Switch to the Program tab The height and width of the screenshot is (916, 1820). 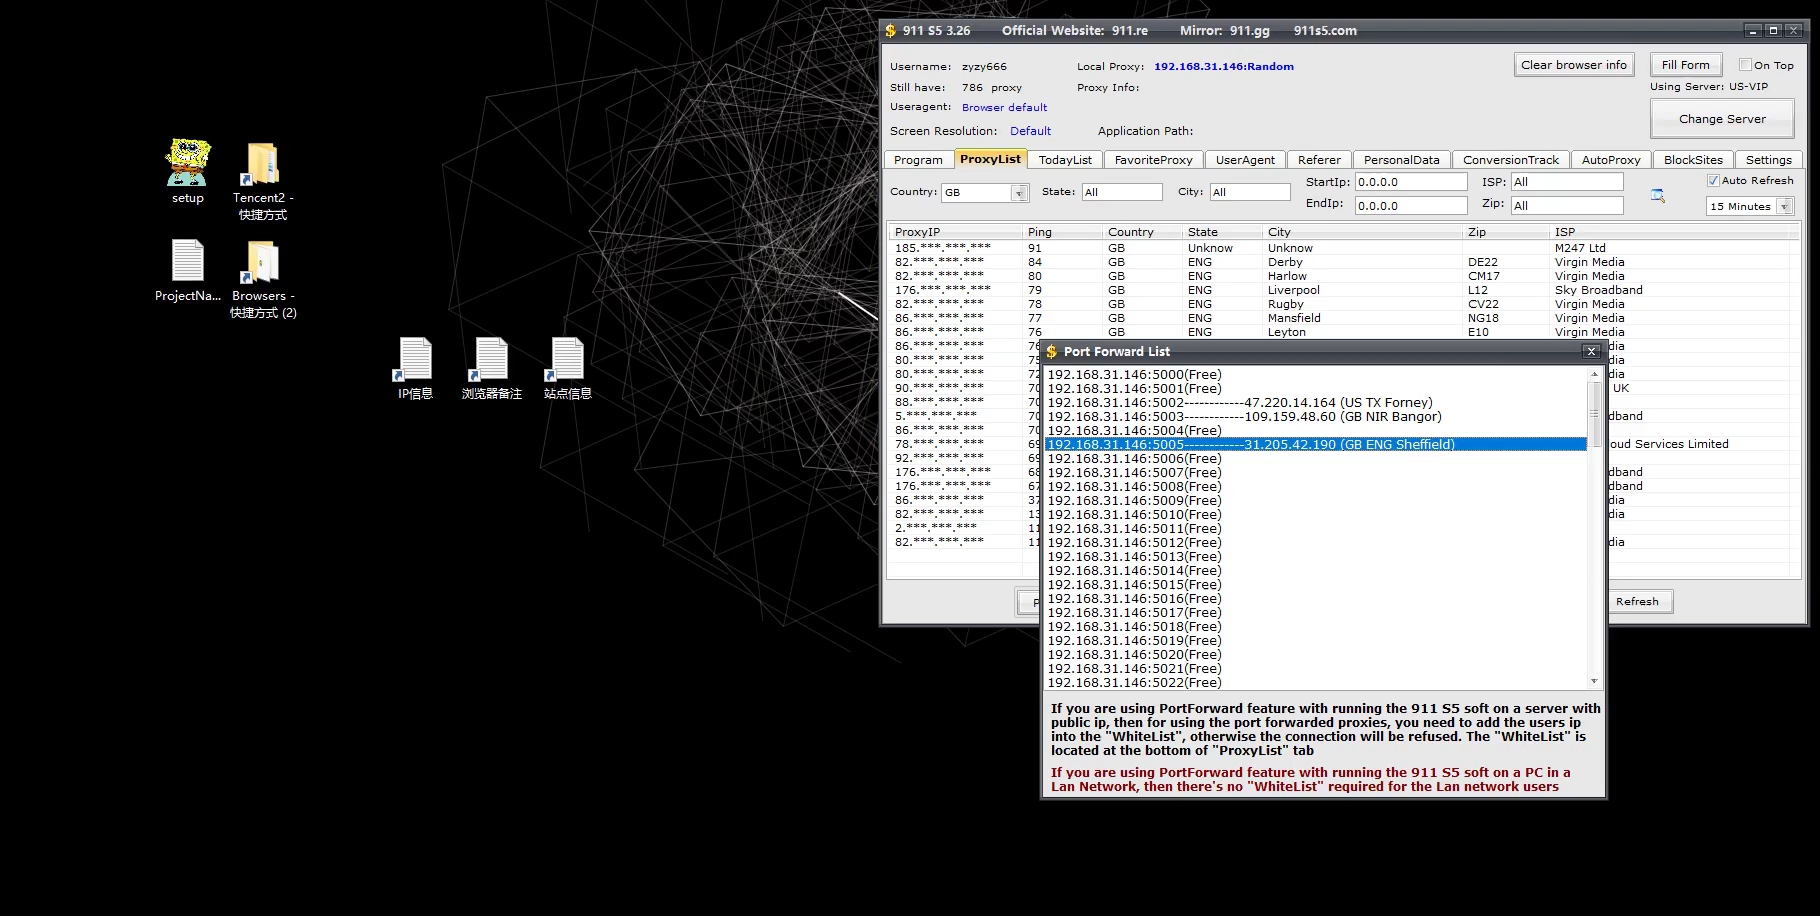[x=918, y=160]
